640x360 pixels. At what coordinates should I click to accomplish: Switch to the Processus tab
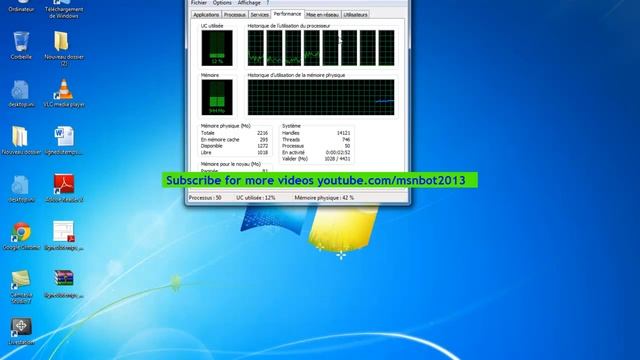coord(235,15)
